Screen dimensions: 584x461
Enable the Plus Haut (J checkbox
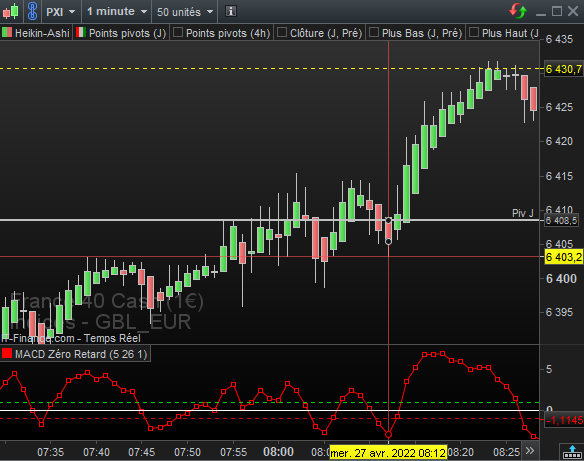pyautogui.click(x=473, y=32)
